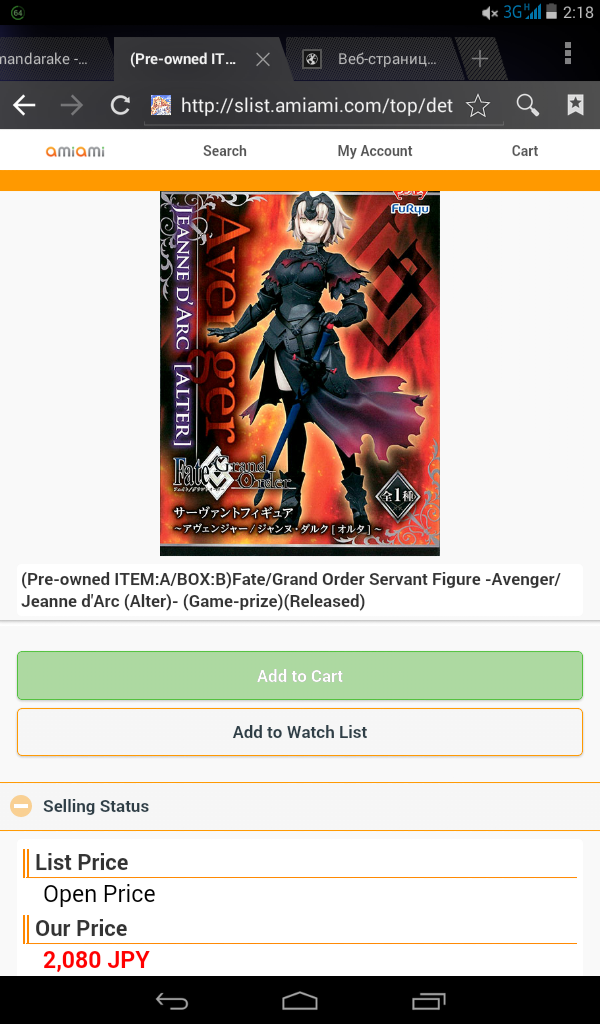This screenshot has width=600, height=1024.
Task: Open the saved bookmarks icon
Action: (575, 104)
